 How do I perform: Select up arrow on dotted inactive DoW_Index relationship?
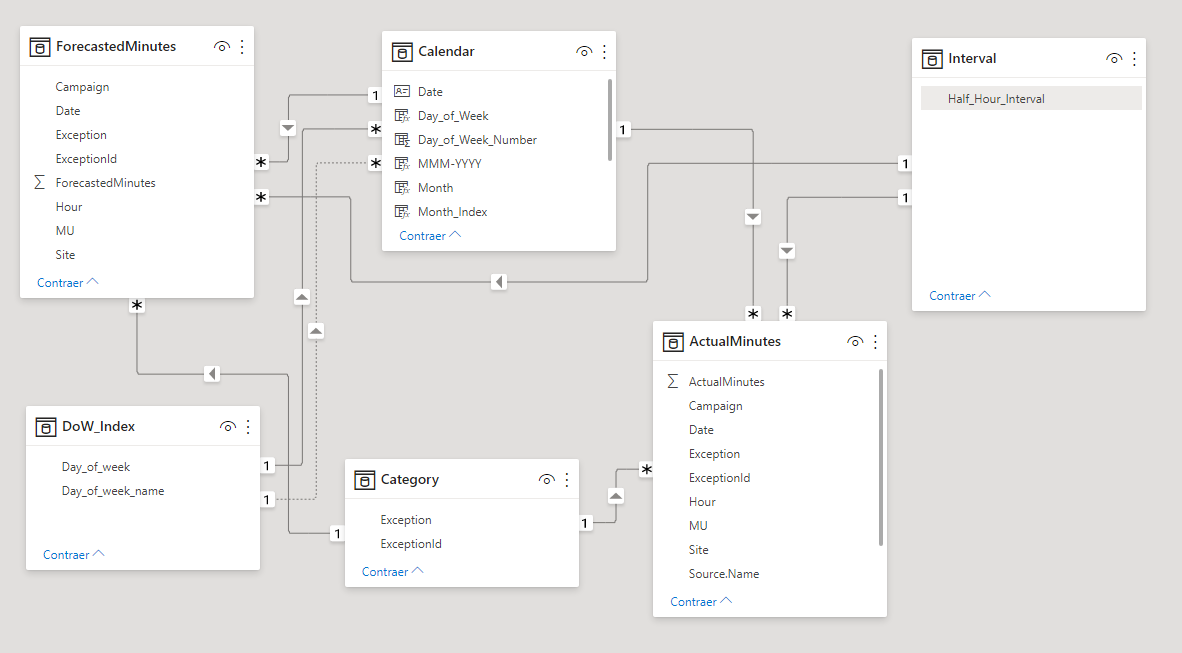coord(316,331)
